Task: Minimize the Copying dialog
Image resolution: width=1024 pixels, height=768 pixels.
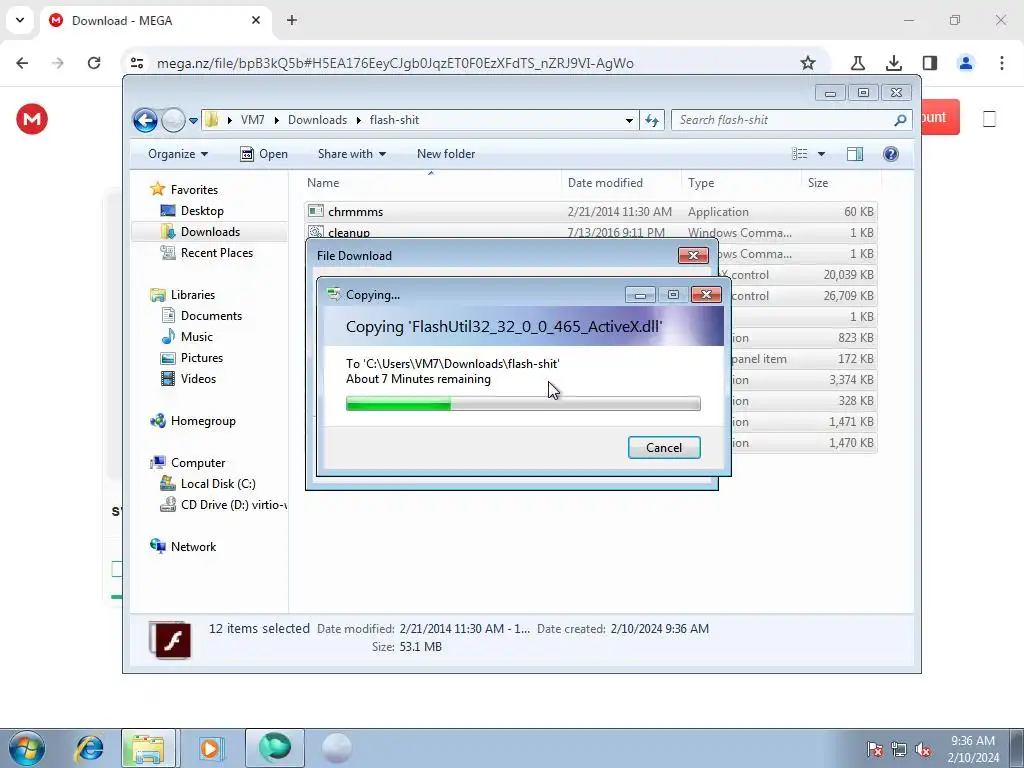Action: click(x=640, y=295)
